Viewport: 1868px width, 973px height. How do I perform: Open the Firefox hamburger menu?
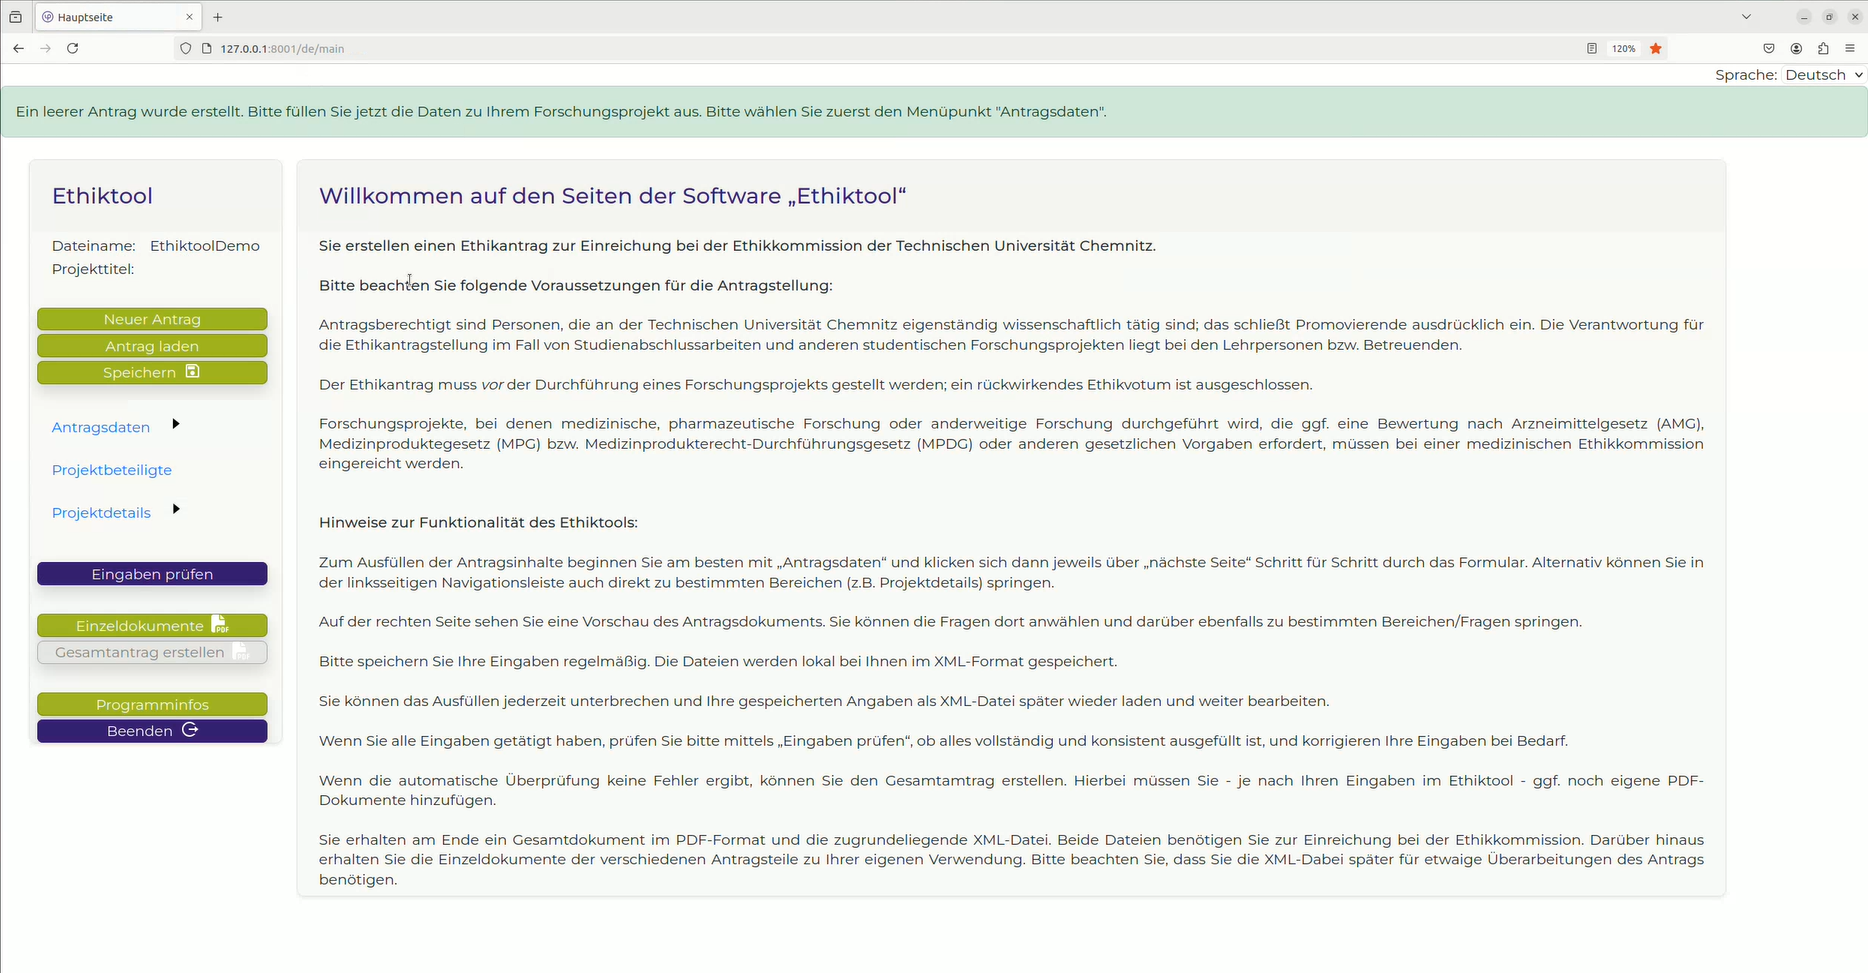(1850, 48)
